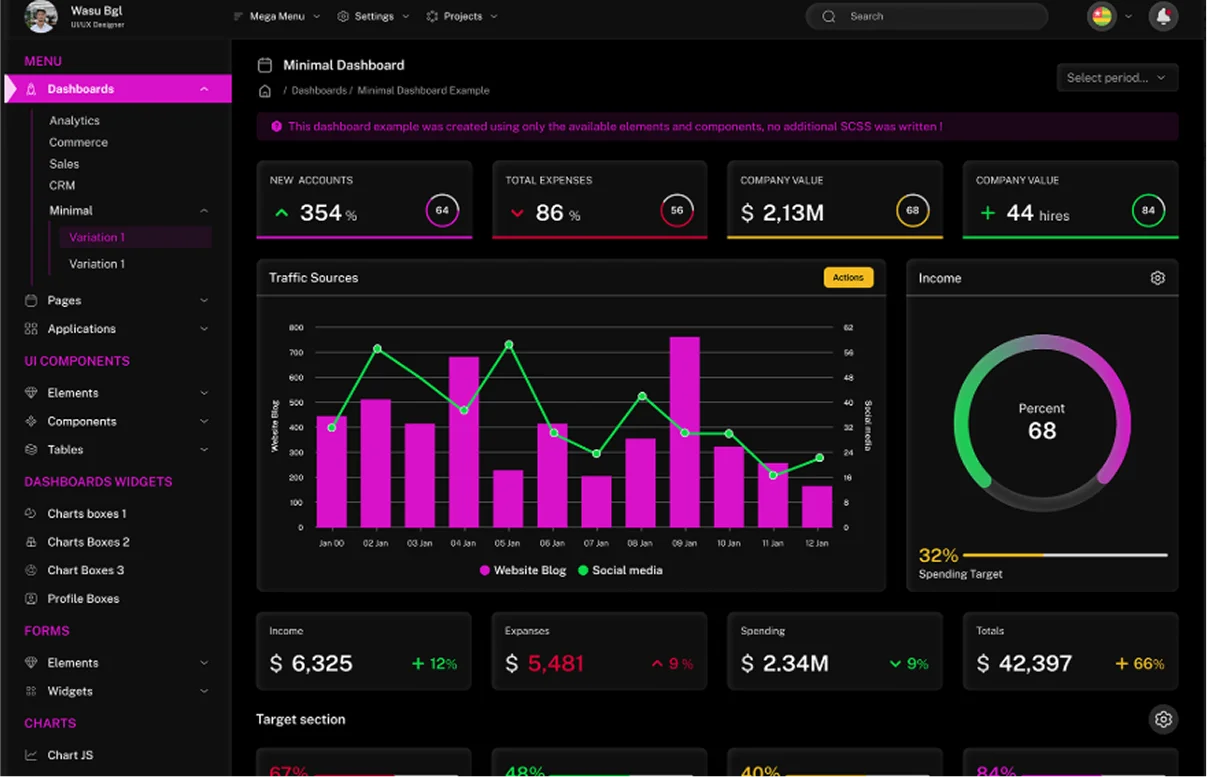Open the Minimal Dashboard Example breadcrumb link
The image size is (1207, 777).
coord(423,90)
